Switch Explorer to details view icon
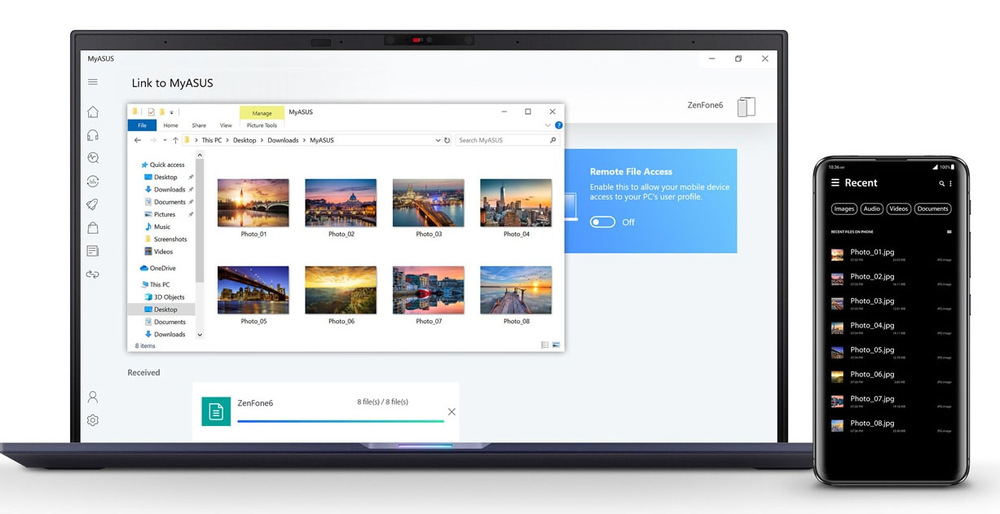Screen dimensions: 1000x514 tap(545, 345)
